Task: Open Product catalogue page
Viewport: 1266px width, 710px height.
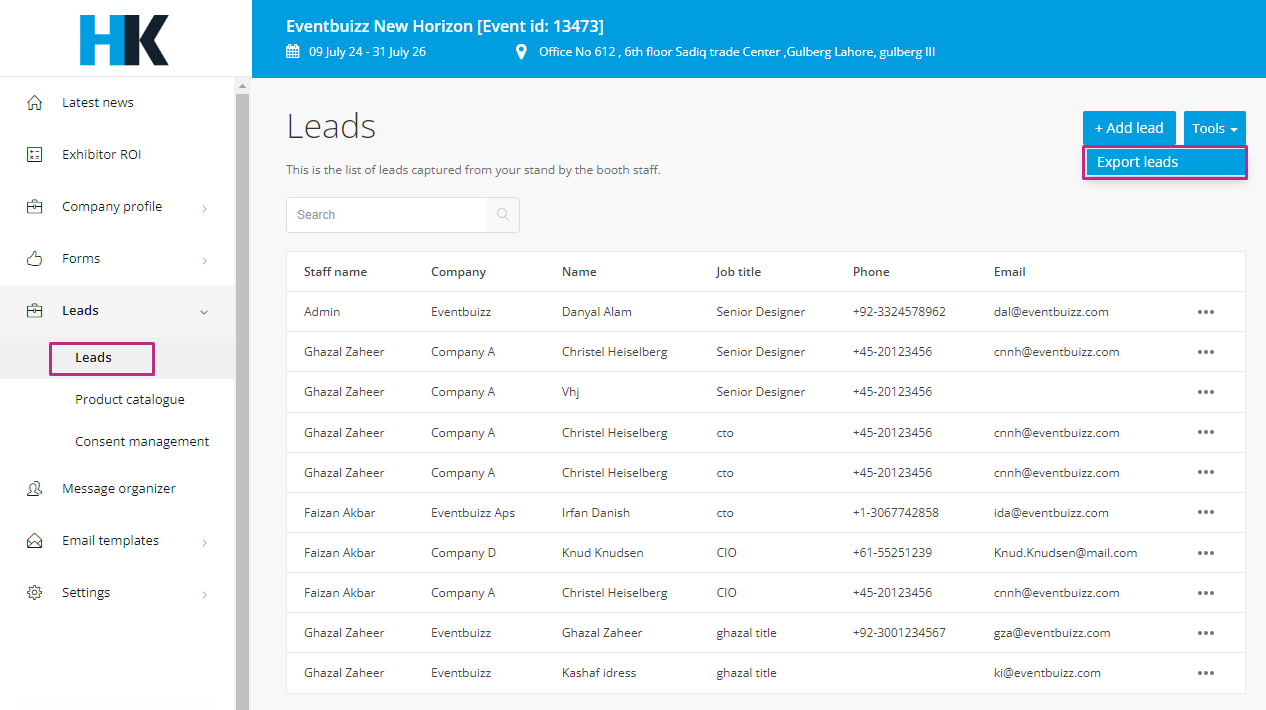Action: point(130,400)
